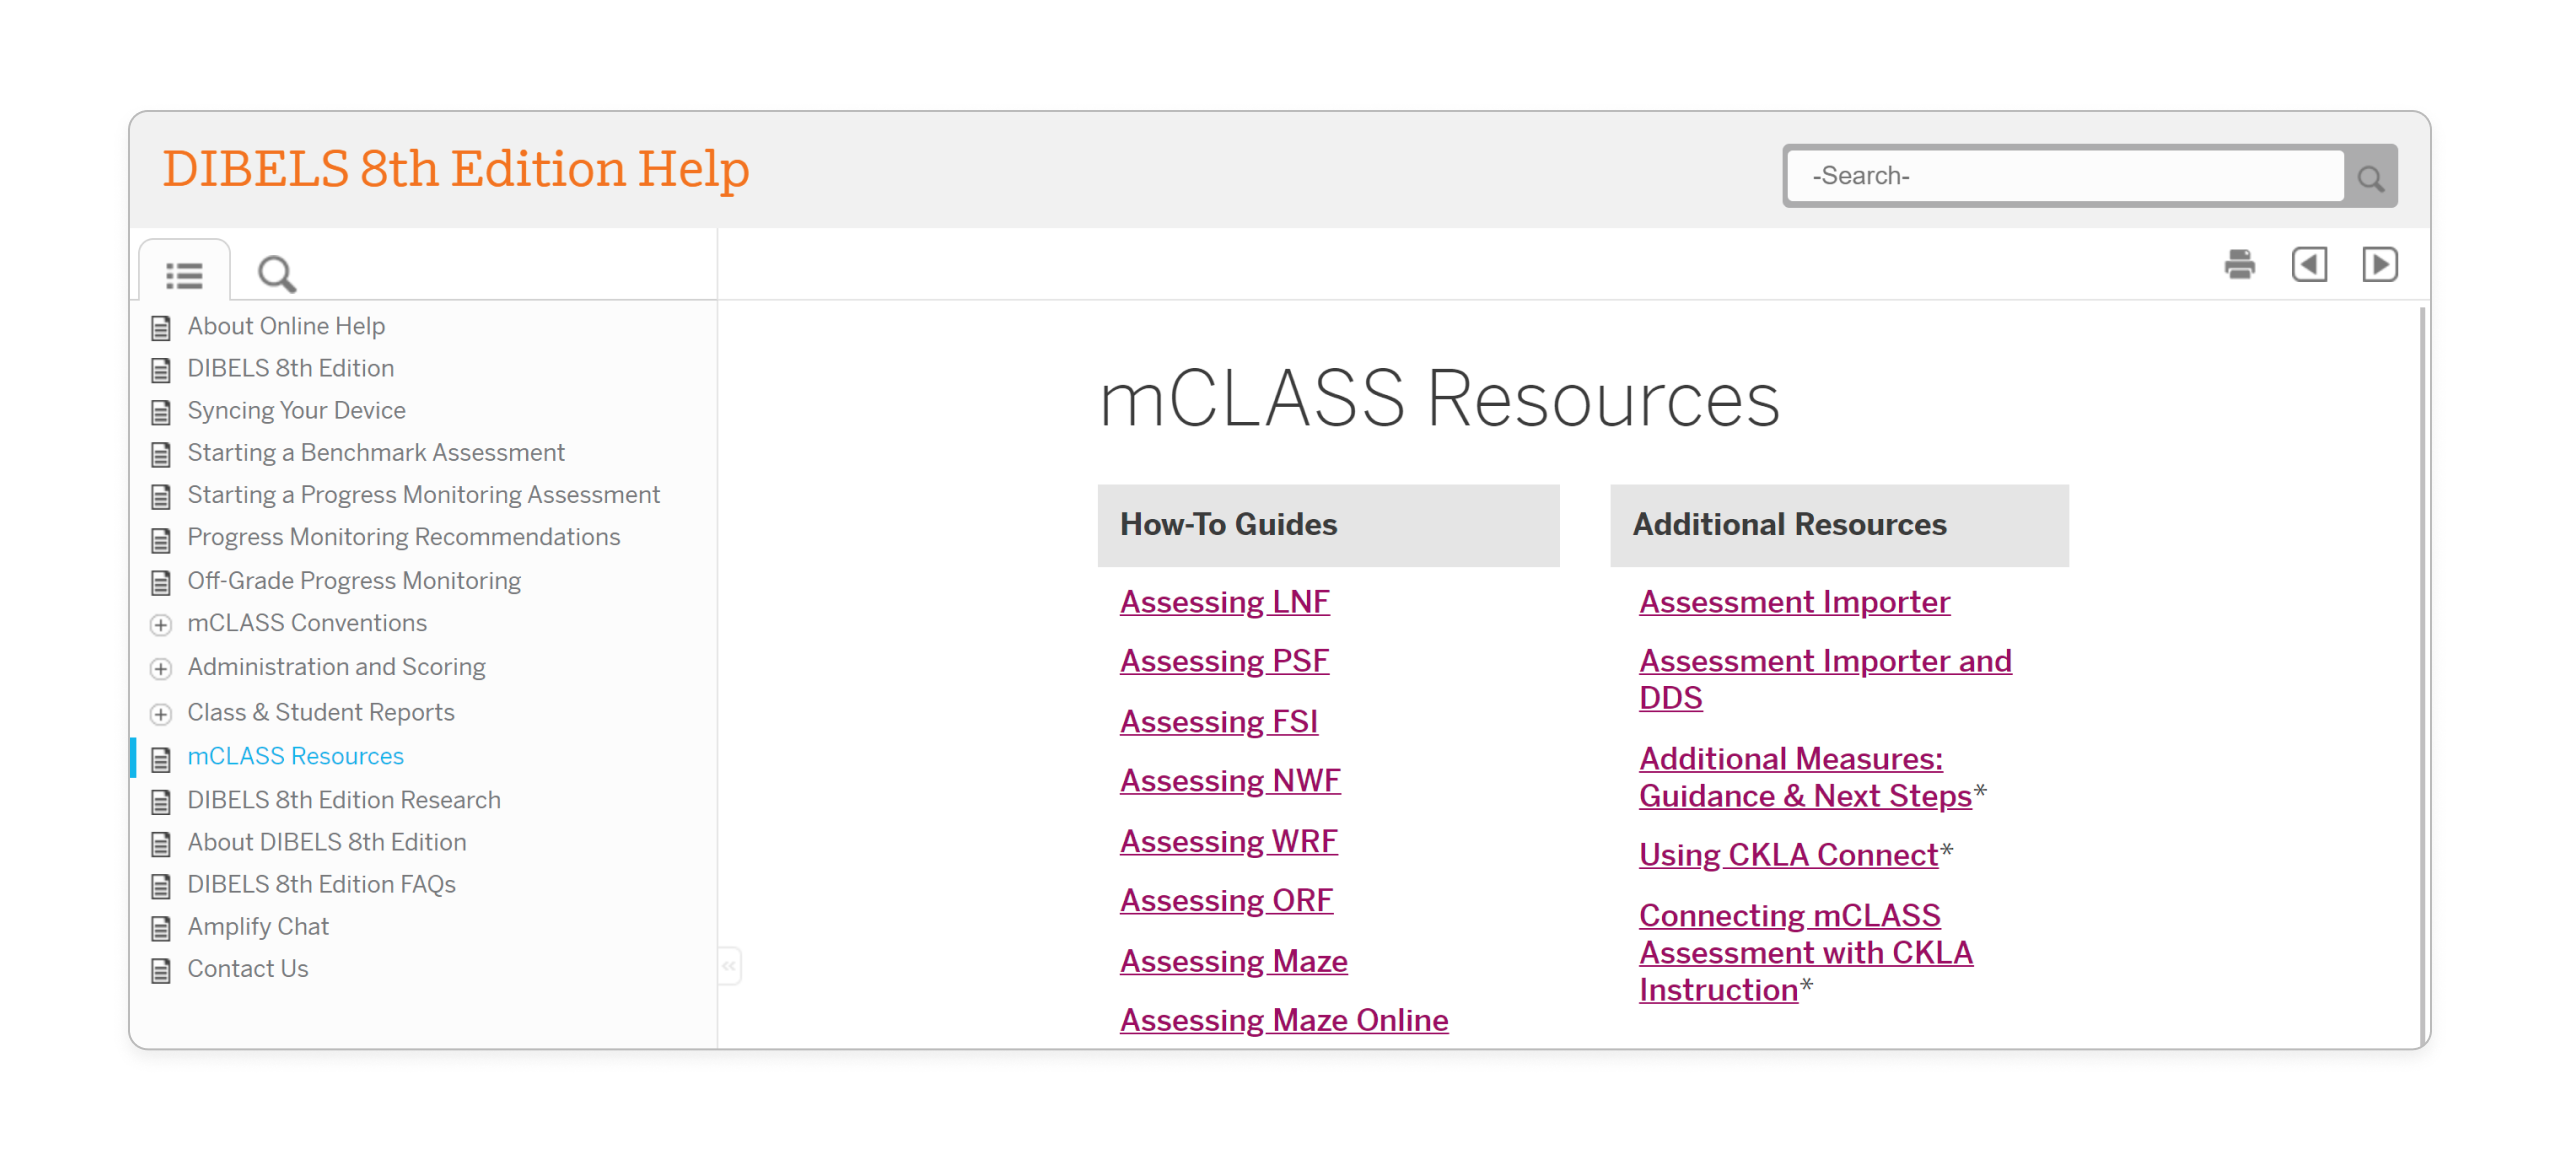The width and height of the screenshot is (2560, 1160).
Task: Click the navigate back arrow icon
Action: tap(2310, 264)
